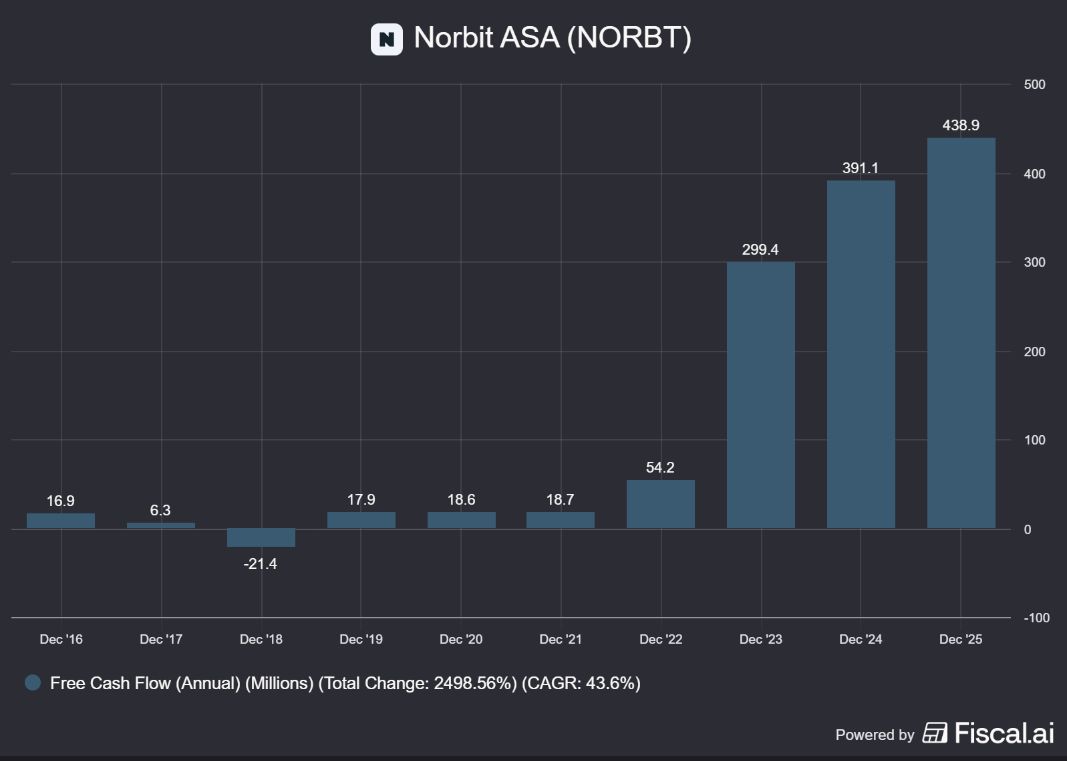Select the Dec '23 bar labeled 299.4
The image size is (1067, 761).
[761, 395]
